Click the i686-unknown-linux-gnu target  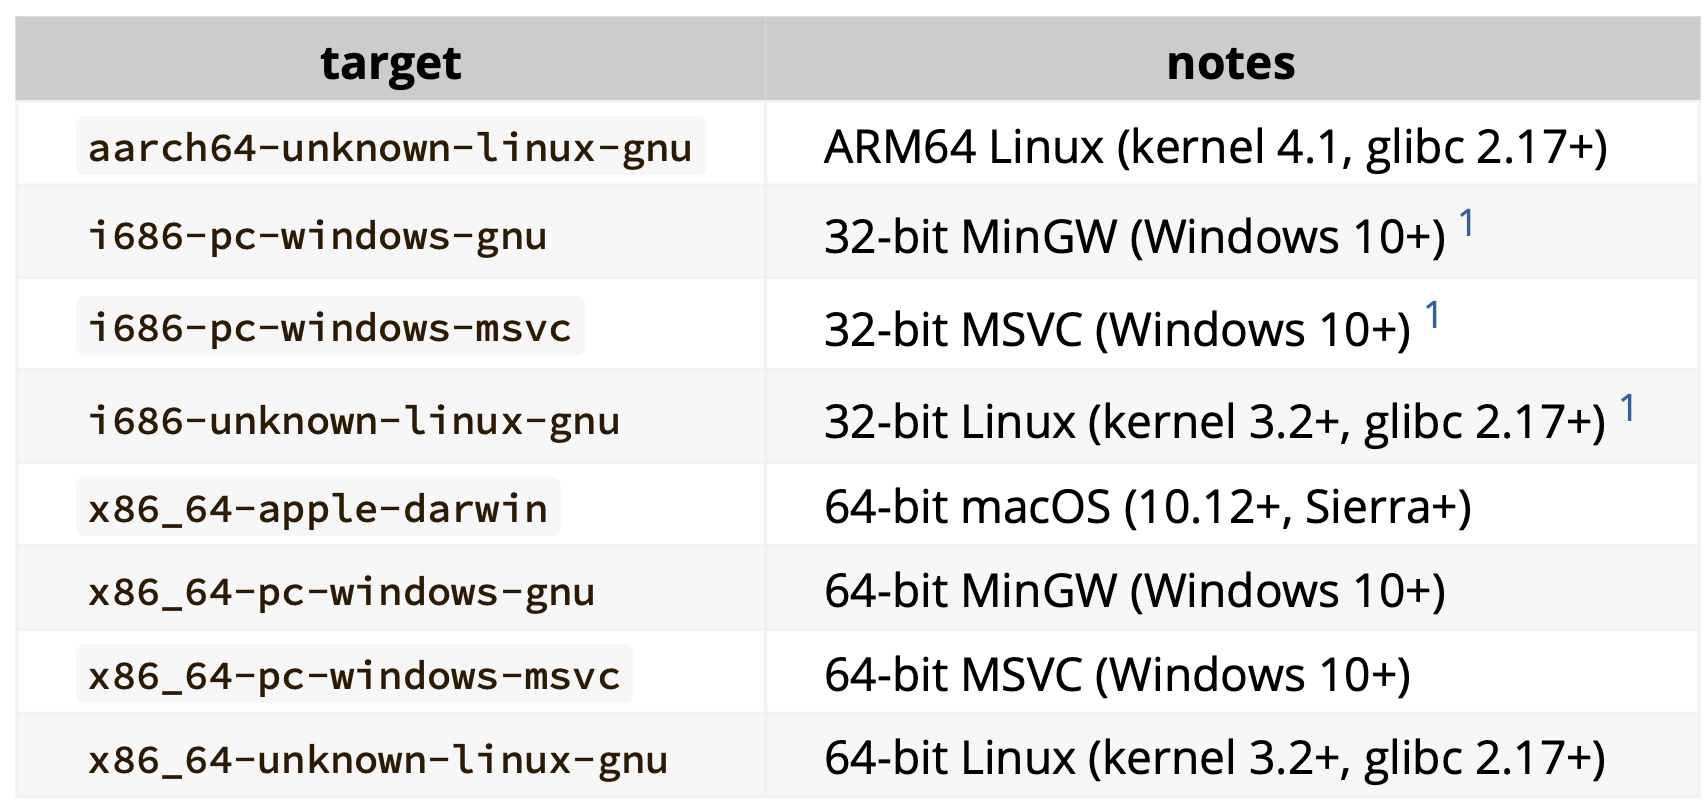354,420
